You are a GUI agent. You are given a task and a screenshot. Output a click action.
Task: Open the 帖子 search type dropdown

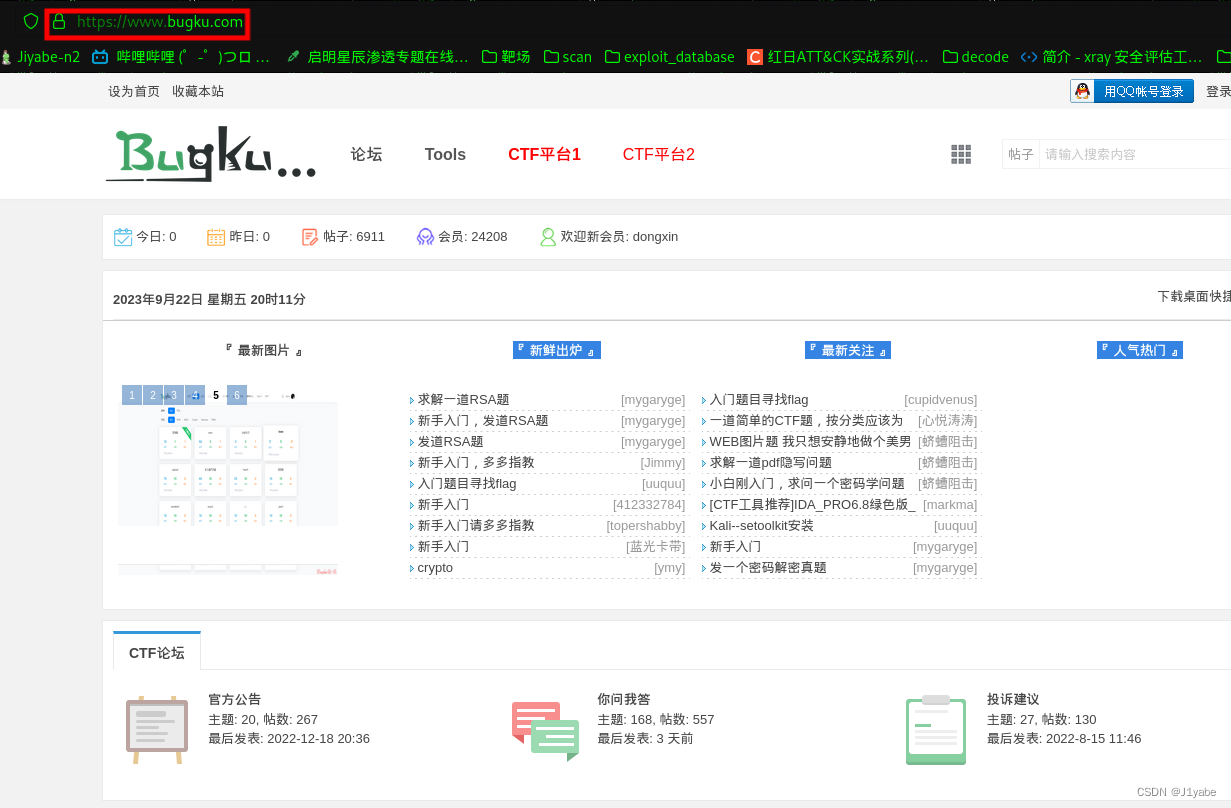(x=1021, y=154)
